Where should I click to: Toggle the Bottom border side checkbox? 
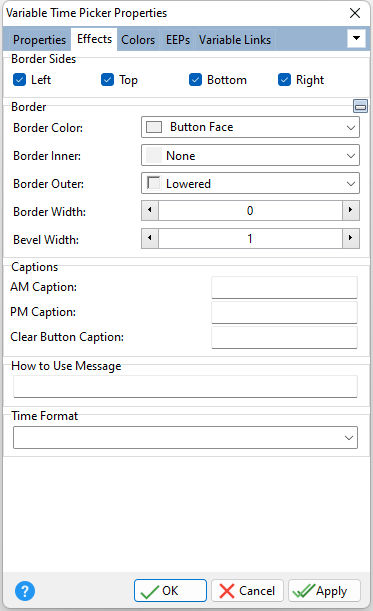tap(195, 79)
